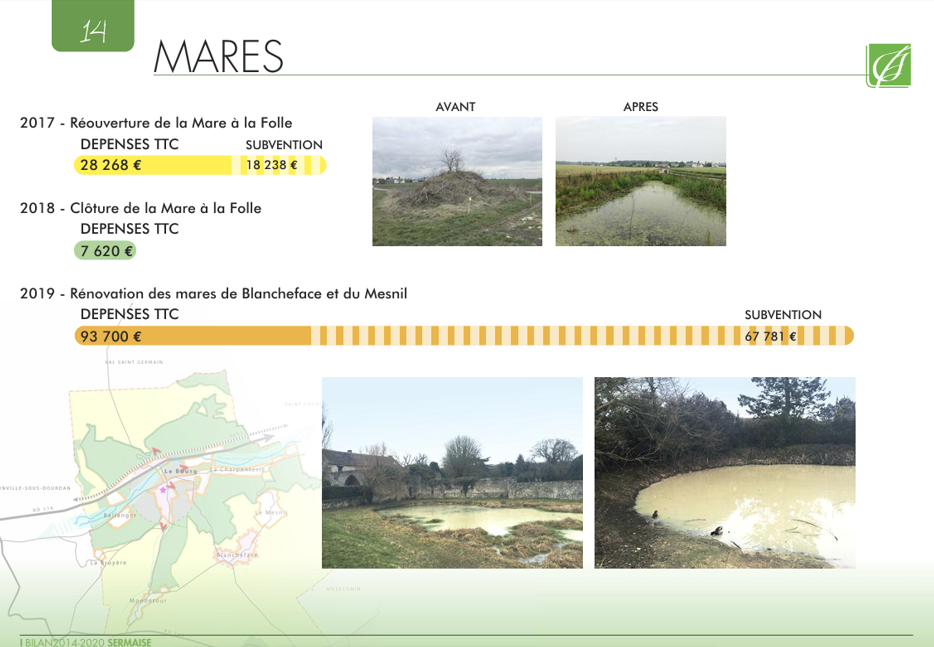Click the 2019 Rénovation des mares heading
934x647 pixels.
click(213, 294)
